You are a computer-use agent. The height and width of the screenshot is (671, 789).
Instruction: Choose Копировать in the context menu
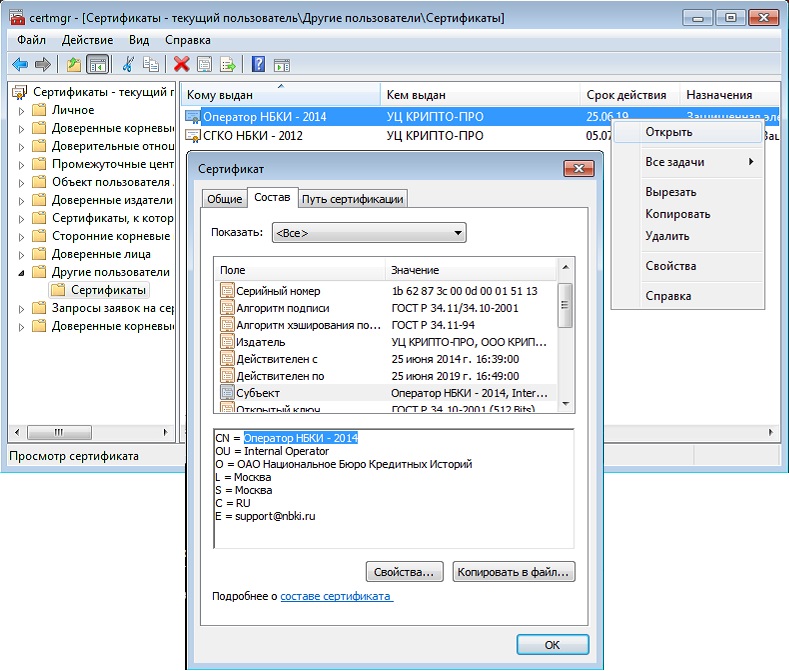687,214
